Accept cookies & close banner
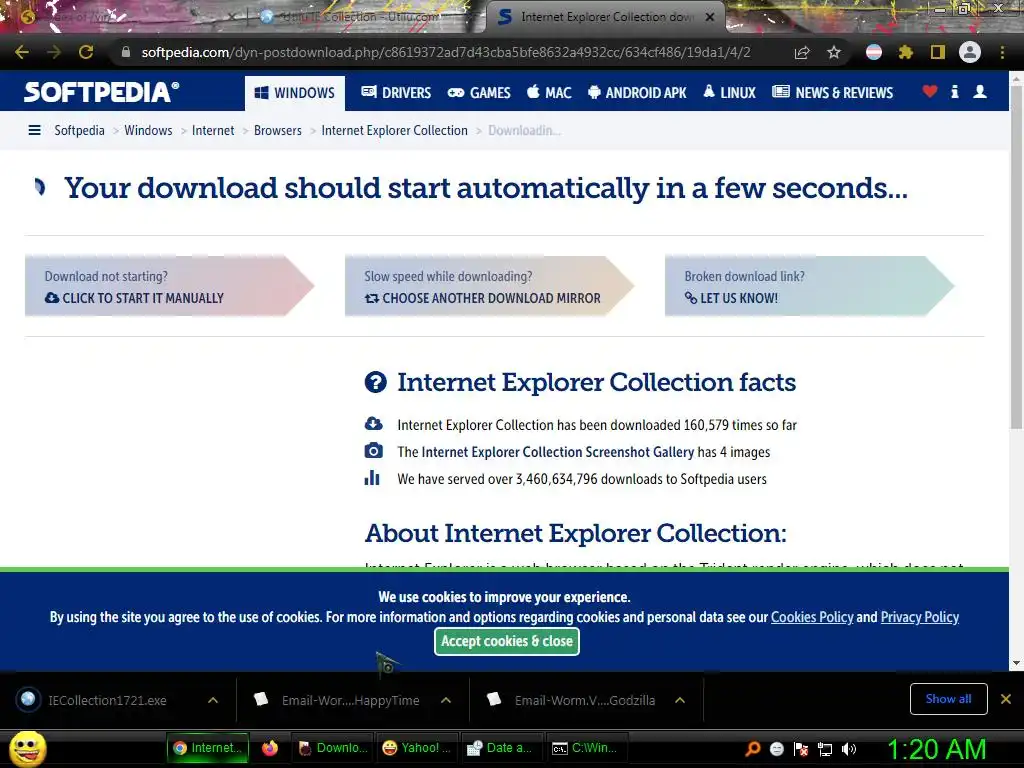 click(x=507, y=641)
